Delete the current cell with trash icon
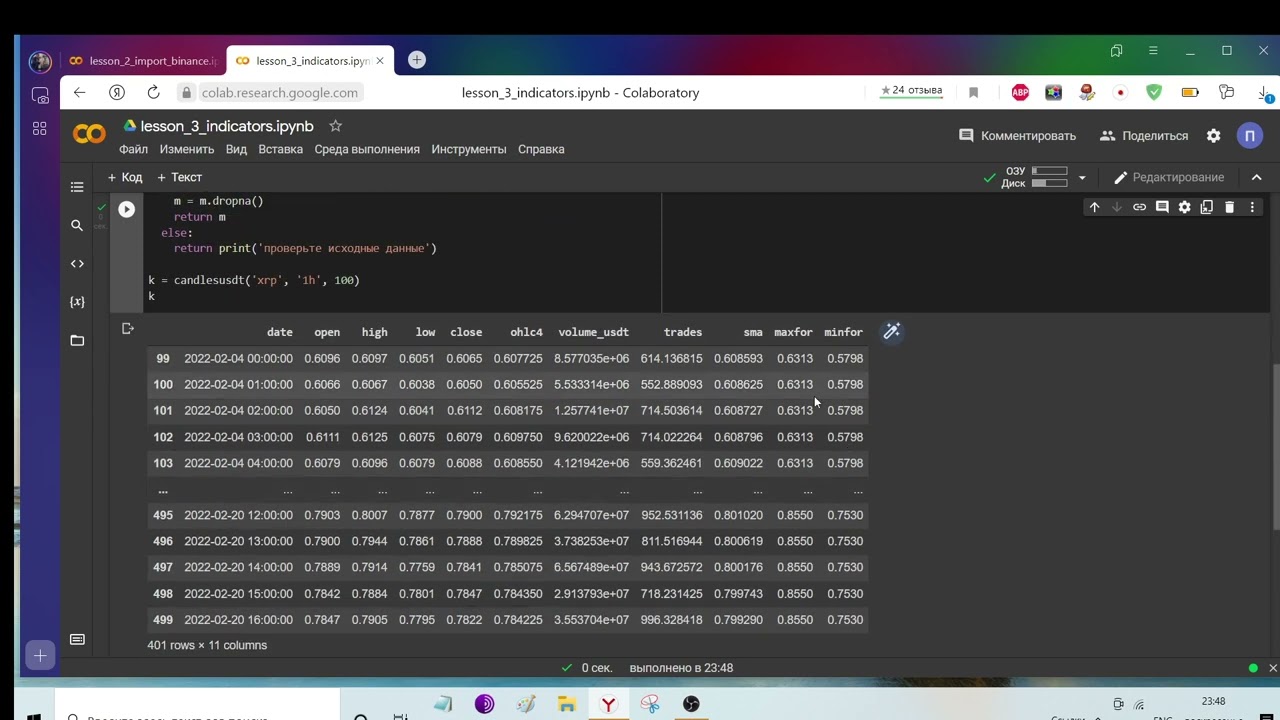 click(x=1229, y=207)
